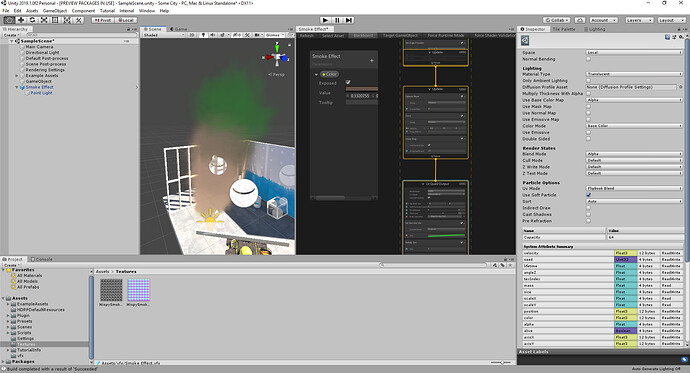
Task: Click the Pause button
Action: click(337, 20)
